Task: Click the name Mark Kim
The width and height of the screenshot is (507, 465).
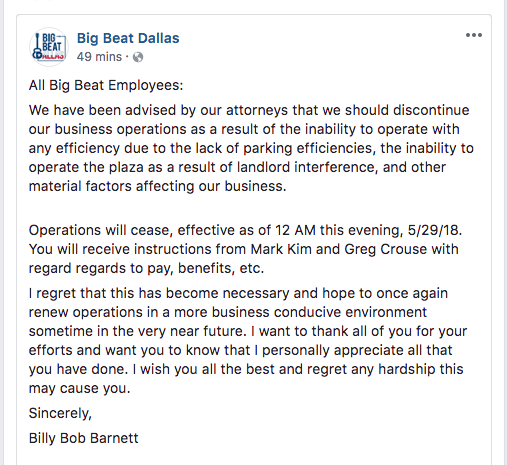Action: [281, 249]
